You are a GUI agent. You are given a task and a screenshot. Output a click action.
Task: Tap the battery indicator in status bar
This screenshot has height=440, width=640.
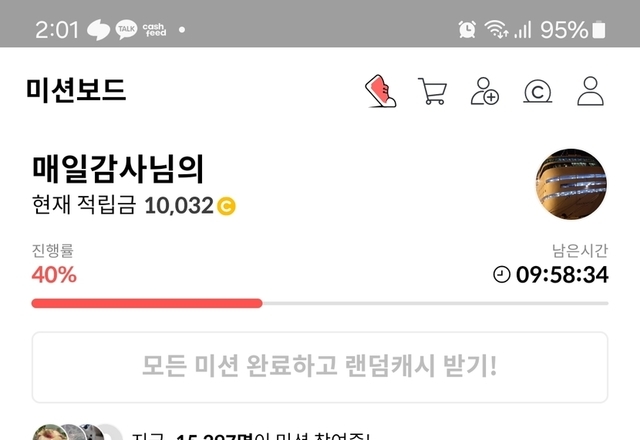[599, 30]
